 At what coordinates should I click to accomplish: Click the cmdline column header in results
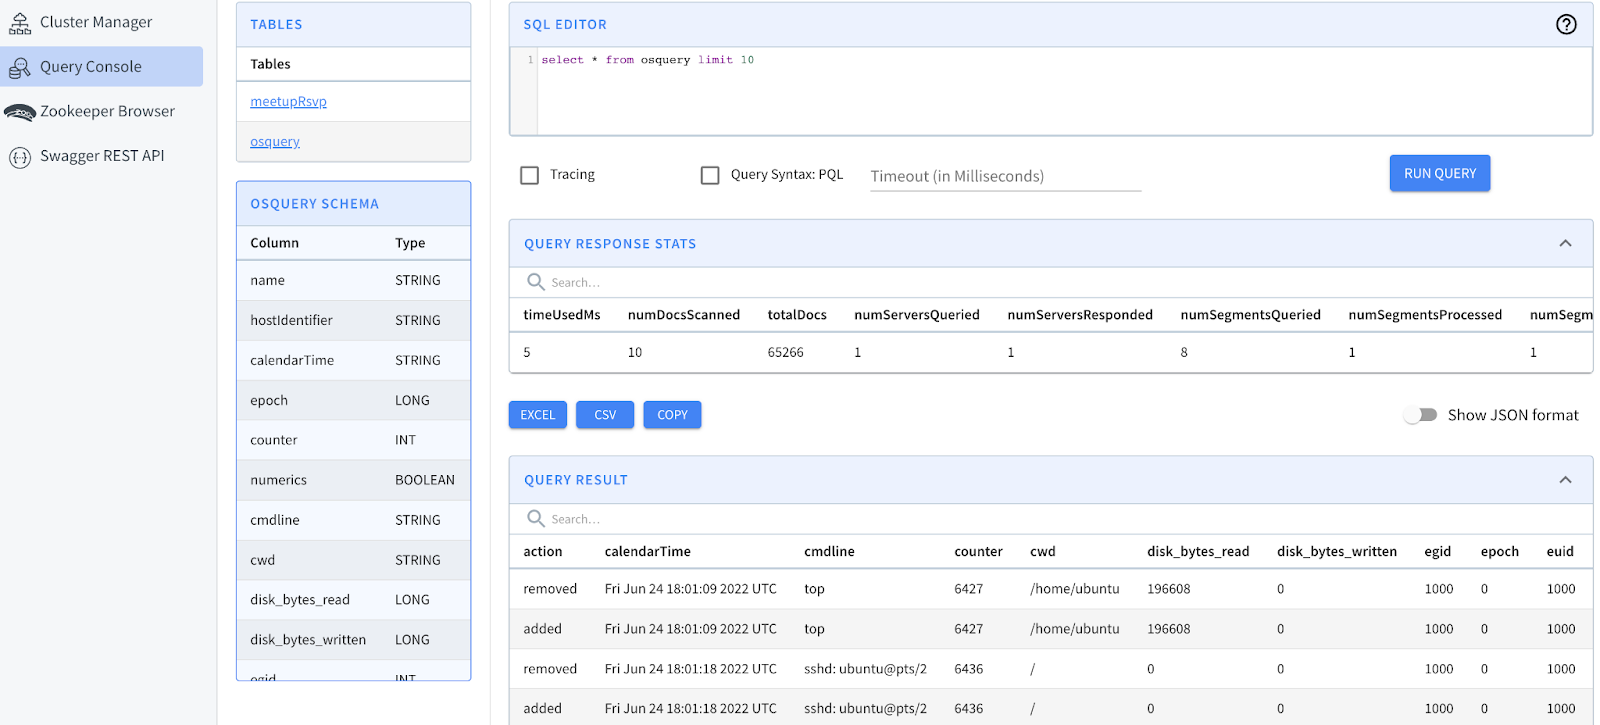point(829,552)
